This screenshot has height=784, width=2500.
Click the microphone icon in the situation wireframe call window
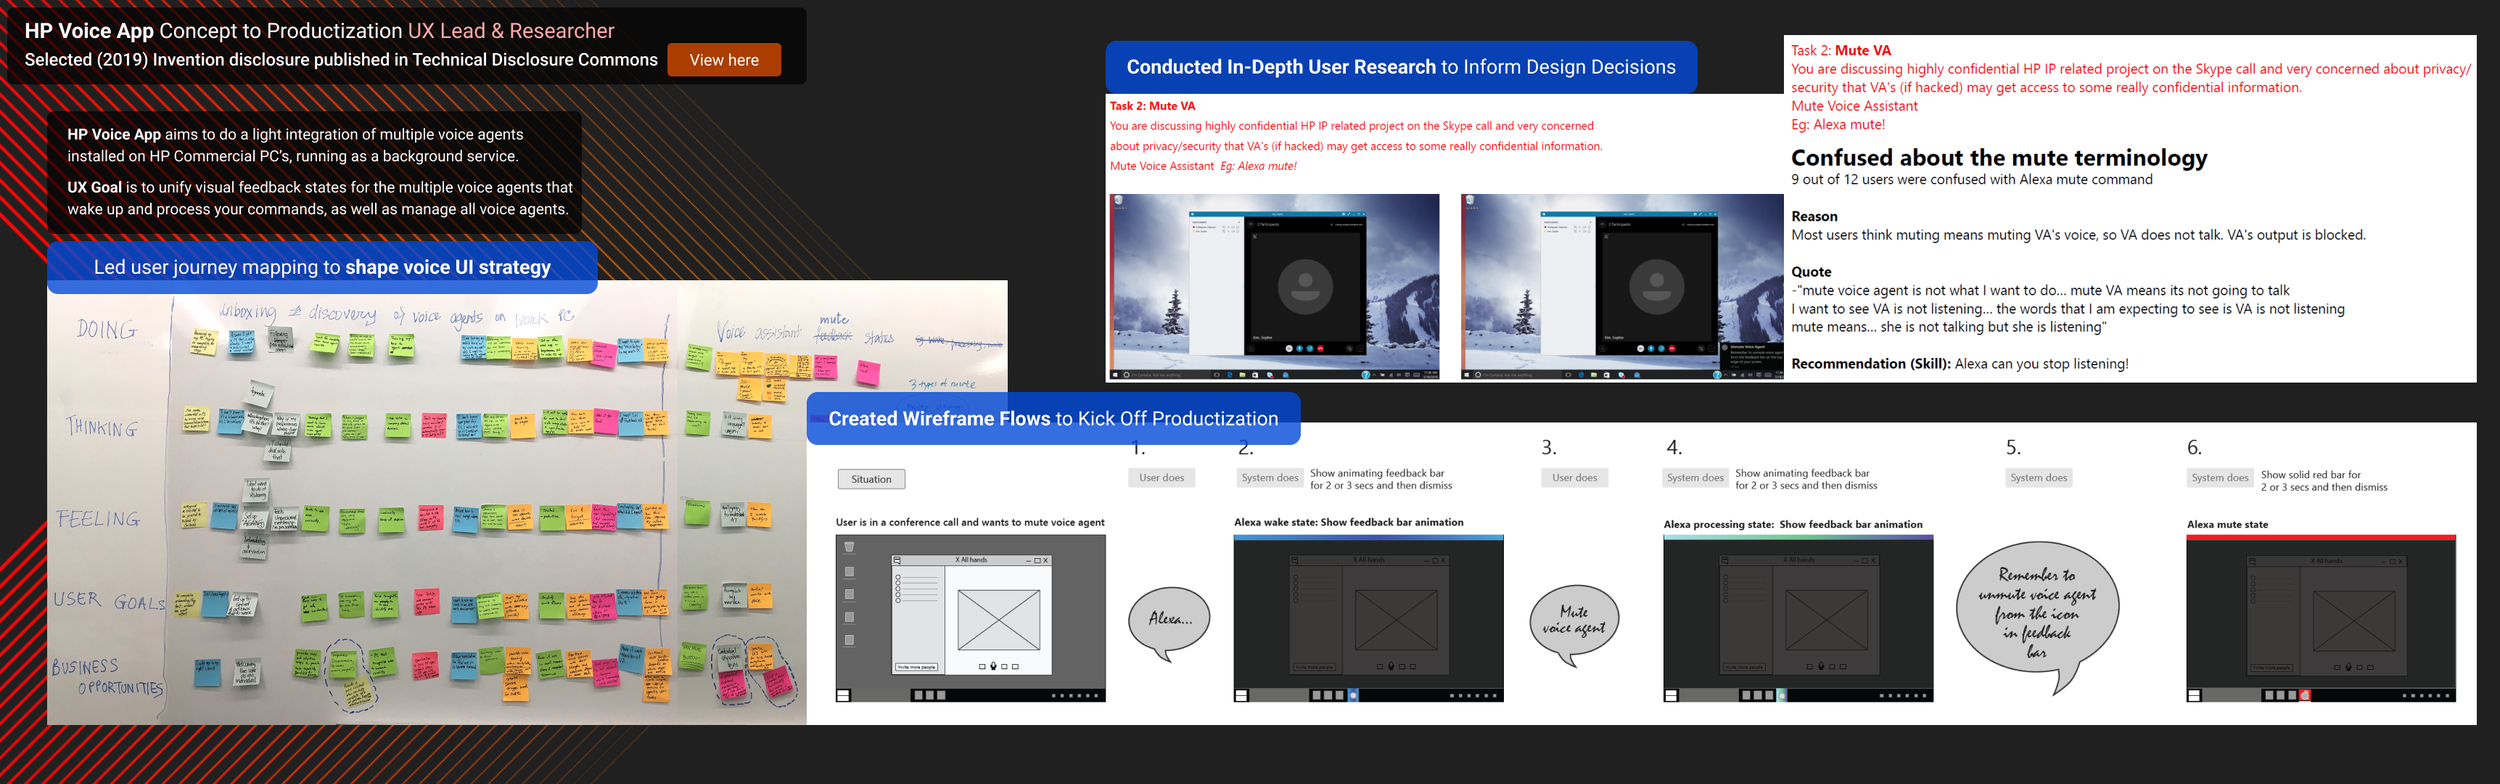click(x=993, y=666)
